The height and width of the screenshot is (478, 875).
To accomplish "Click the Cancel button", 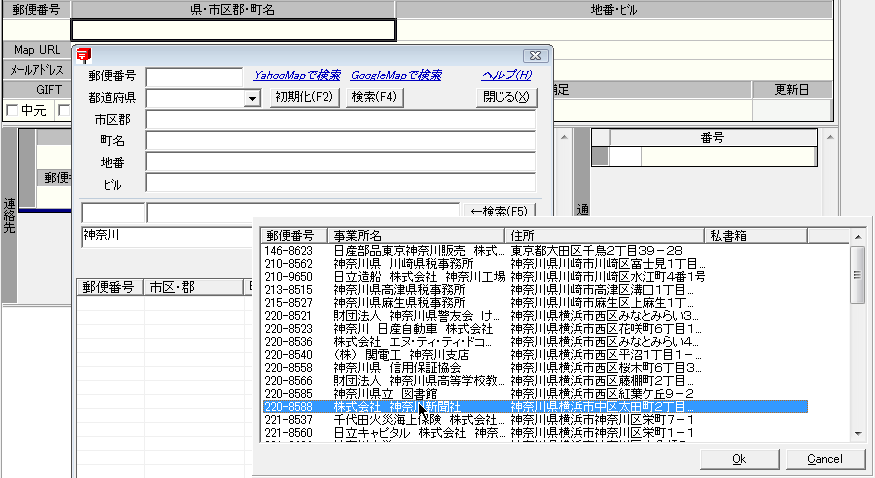I will pyautogui.click(x=825, y=459).
